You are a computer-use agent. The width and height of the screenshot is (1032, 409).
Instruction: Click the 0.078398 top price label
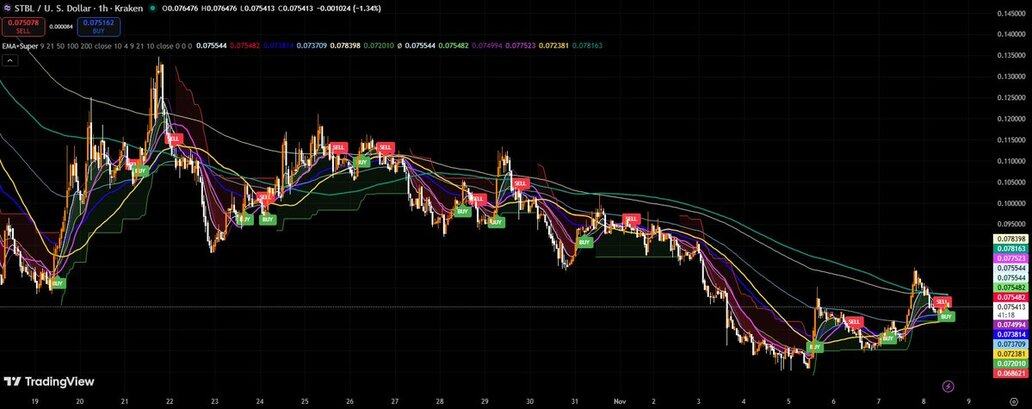(x=1012, y=239)
